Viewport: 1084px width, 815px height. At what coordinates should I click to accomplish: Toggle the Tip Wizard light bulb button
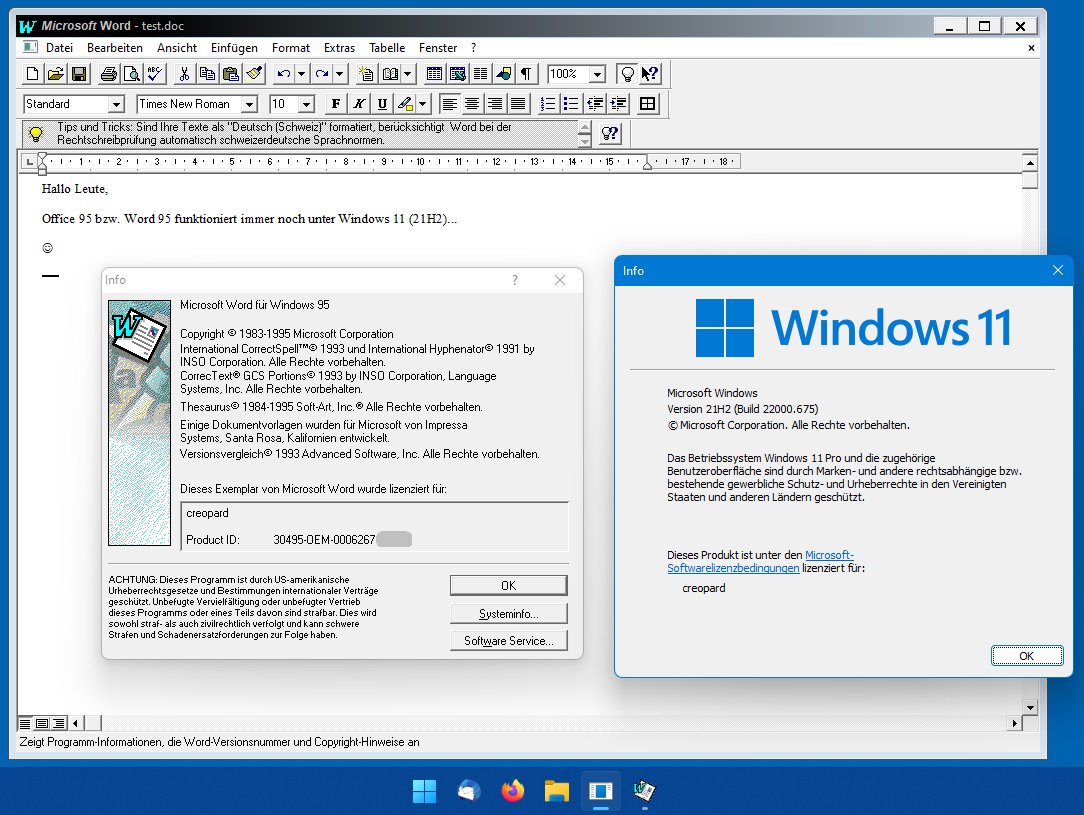coord(627,74)
